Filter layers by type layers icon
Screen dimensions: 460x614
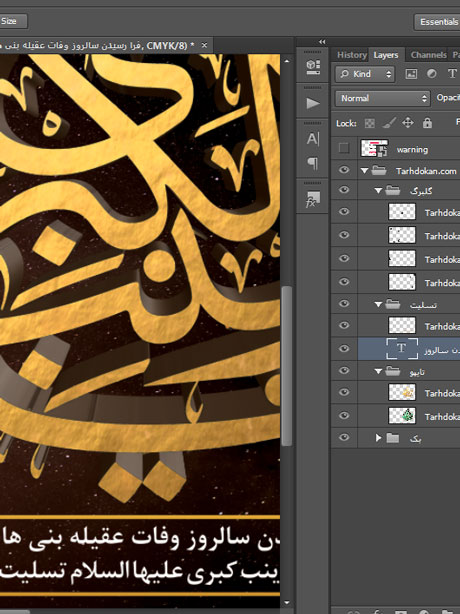(x=452, y=74)
